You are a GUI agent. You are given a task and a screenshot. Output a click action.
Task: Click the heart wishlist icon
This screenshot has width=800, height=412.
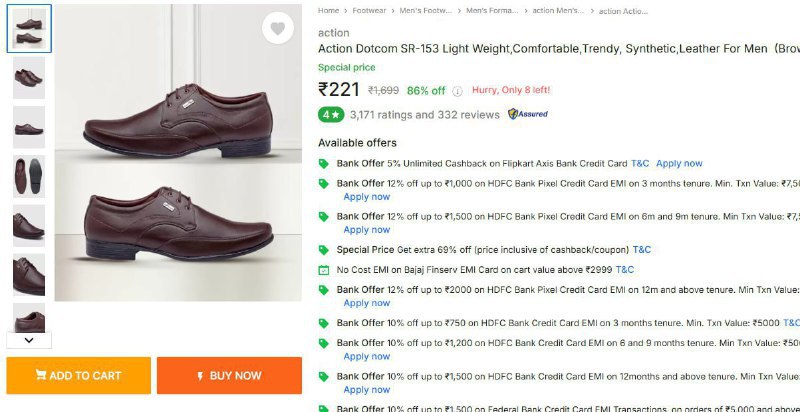pyautogui.click(x=277, y=29)
